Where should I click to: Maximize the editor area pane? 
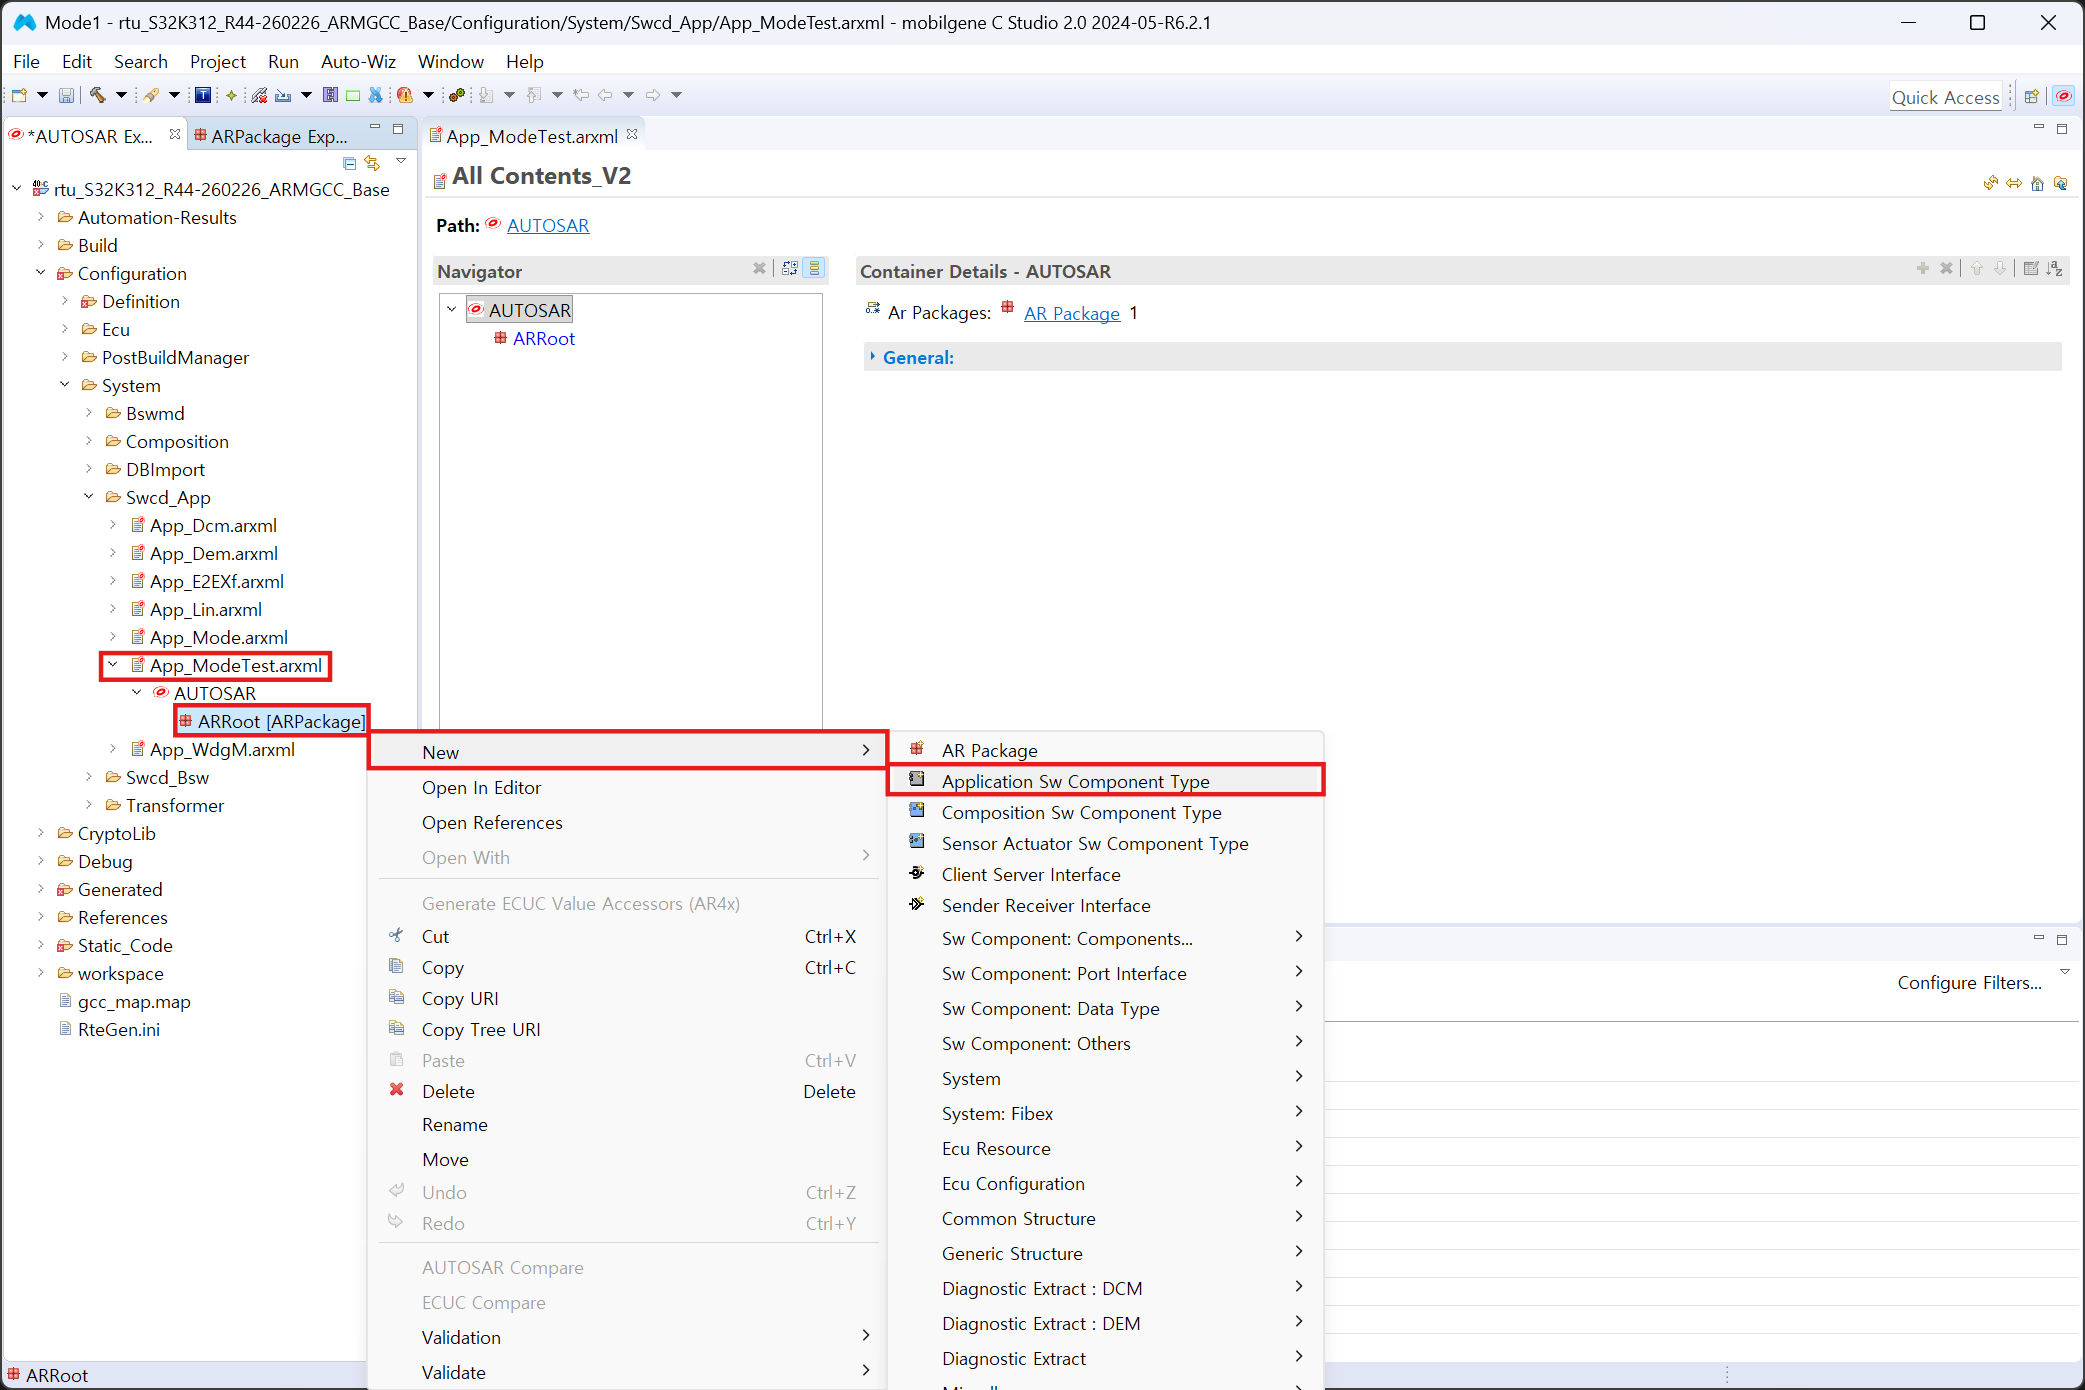click(x=2062, y=129)
